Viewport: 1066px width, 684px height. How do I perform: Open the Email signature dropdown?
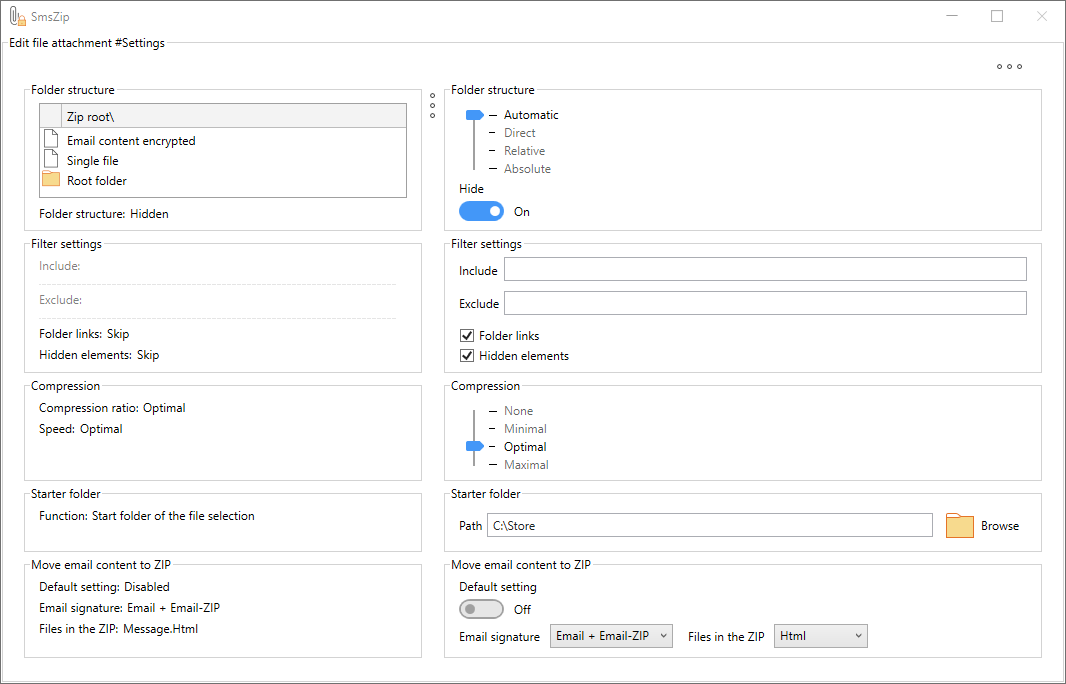pos(611,635)
